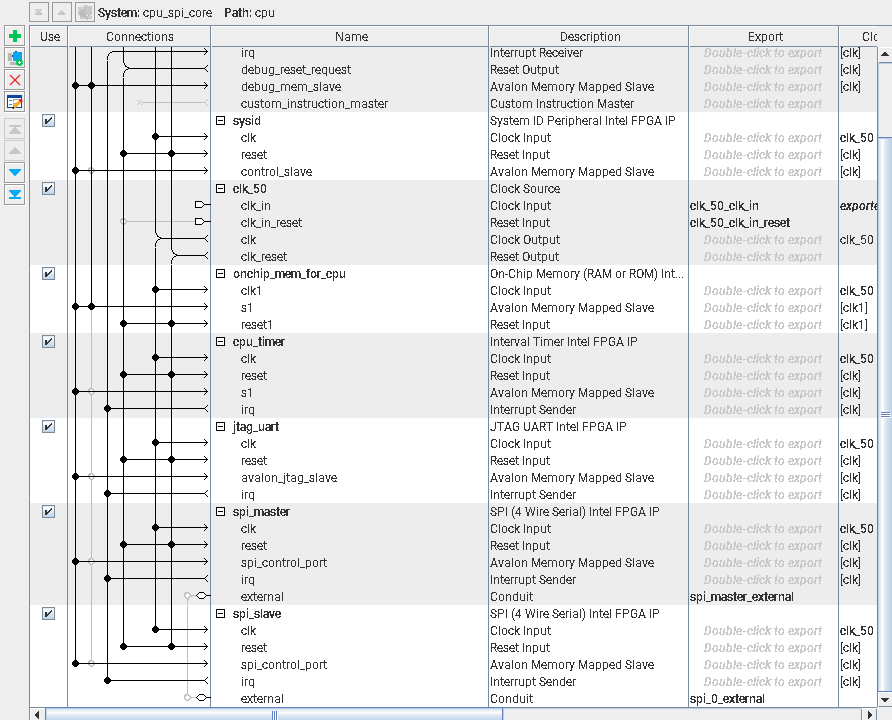This screenshot has height=720, width=892.
Task: Click the Interval Timer Intel FPGA IP description
Action: [x=563, y=342]
